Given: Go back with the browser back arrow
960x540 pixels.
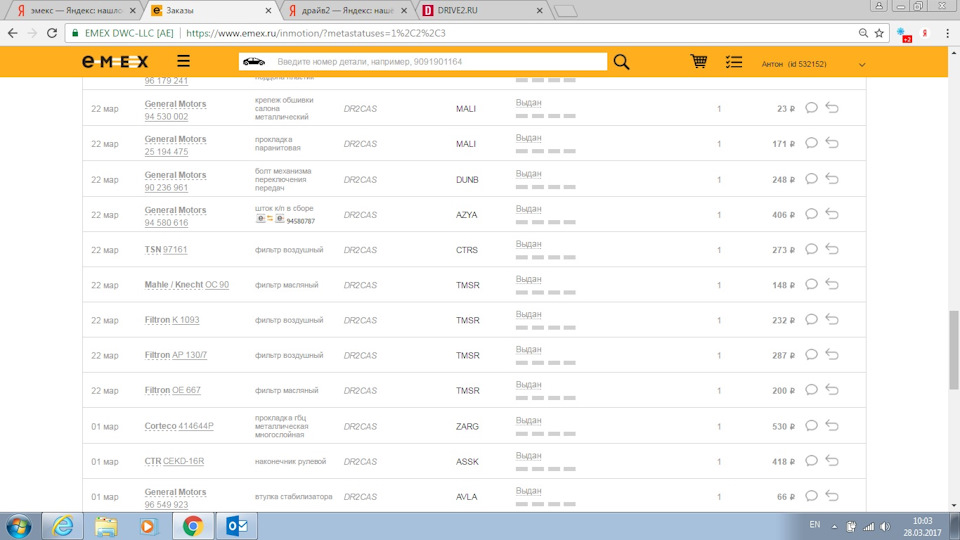Looking at the screenshot, I should [x=12, y=33].
